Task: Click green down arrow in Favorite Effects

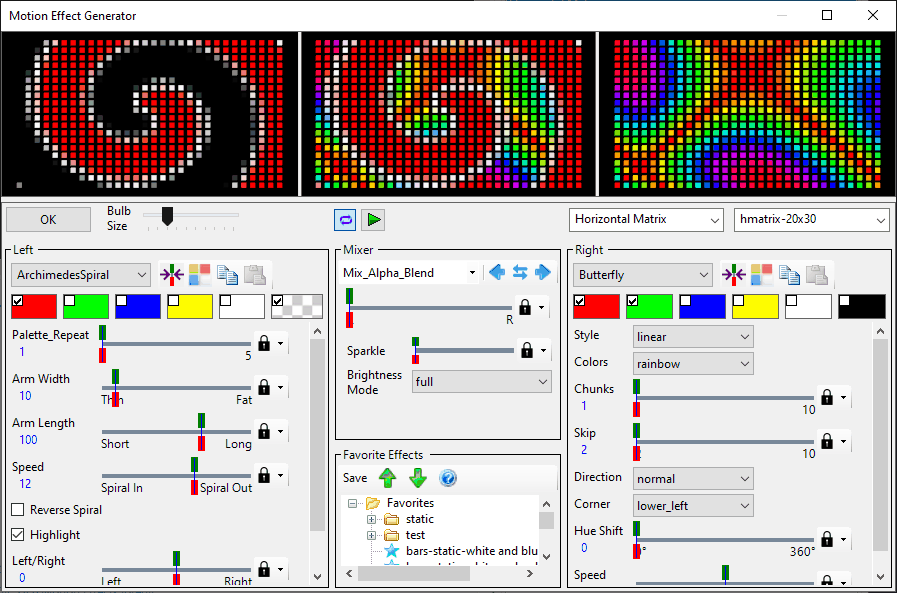Action: 418,478
